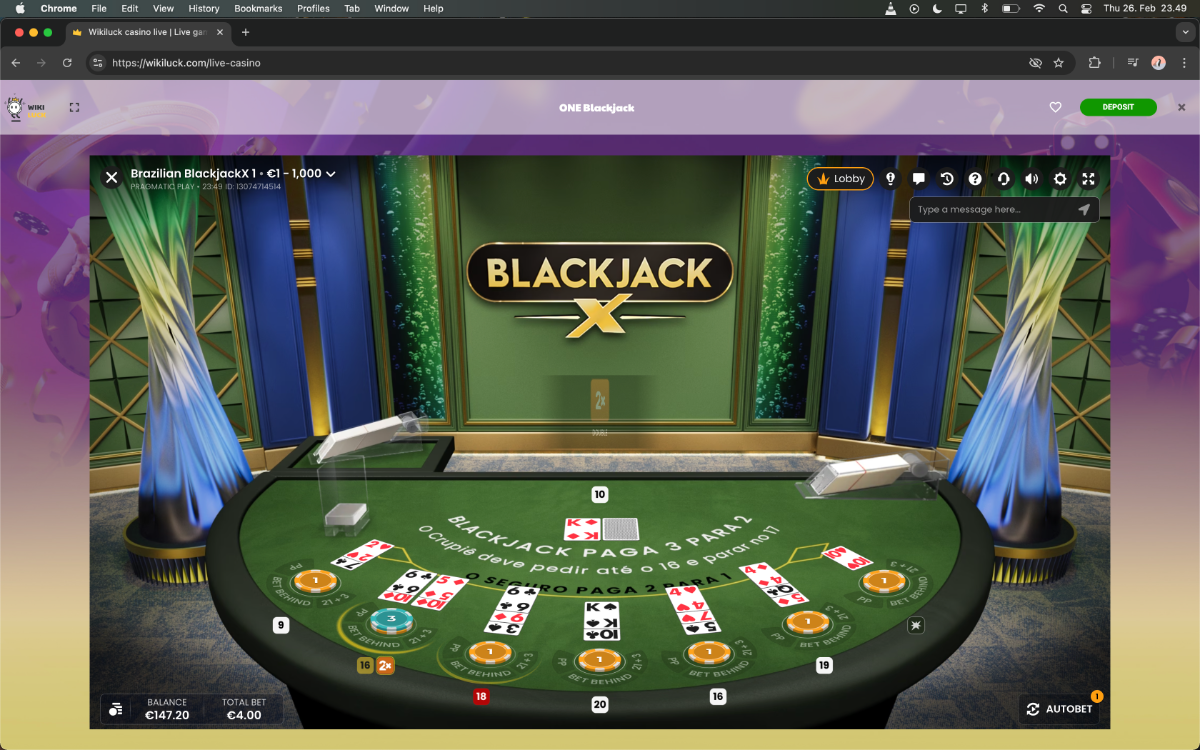Viewport: 1200px width, 750px height.
Task: Open game settings gear icon
Action: (x=1060, y=179)
